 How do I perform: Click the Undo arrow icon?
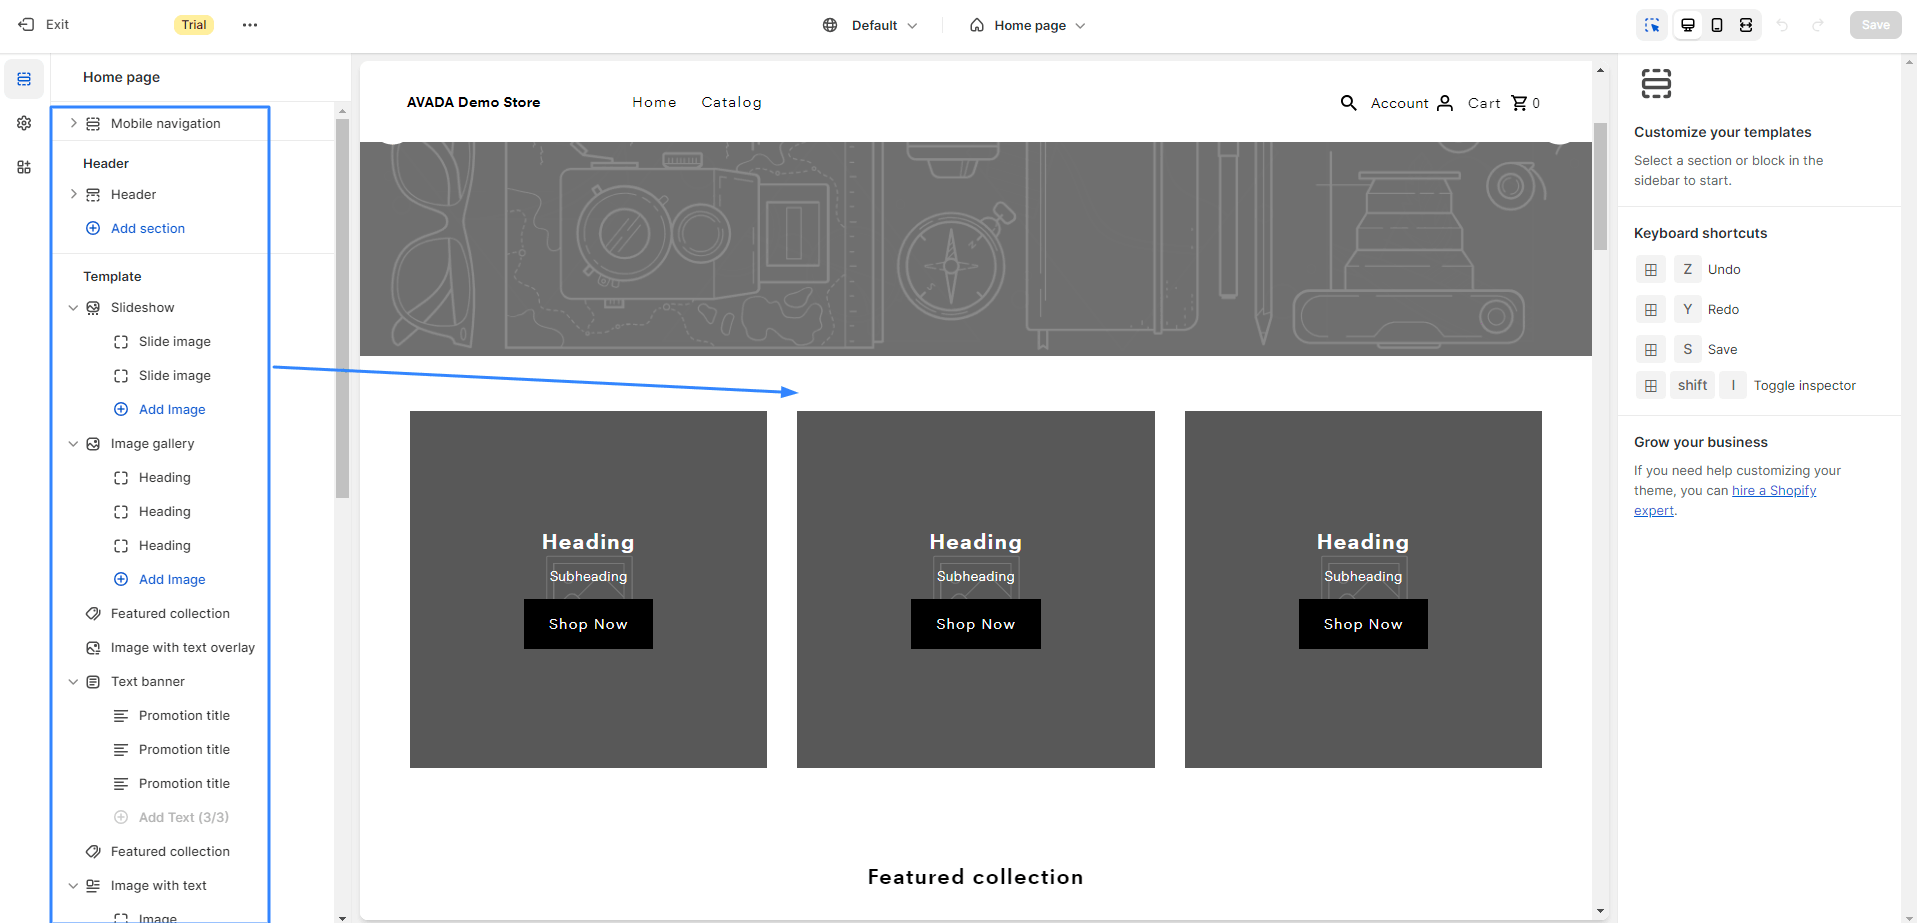click(x=1782, y=25)
